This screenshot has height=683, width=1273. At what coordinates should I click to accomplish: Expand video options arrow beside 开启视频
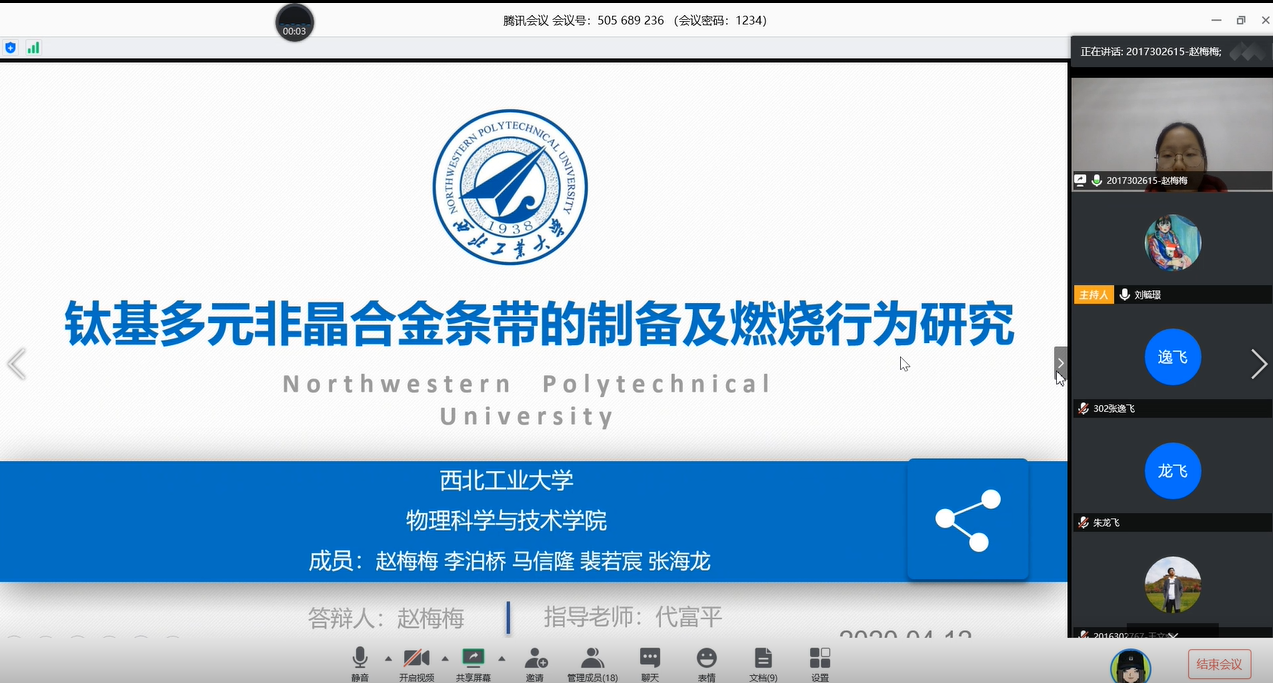pos(444,658)
